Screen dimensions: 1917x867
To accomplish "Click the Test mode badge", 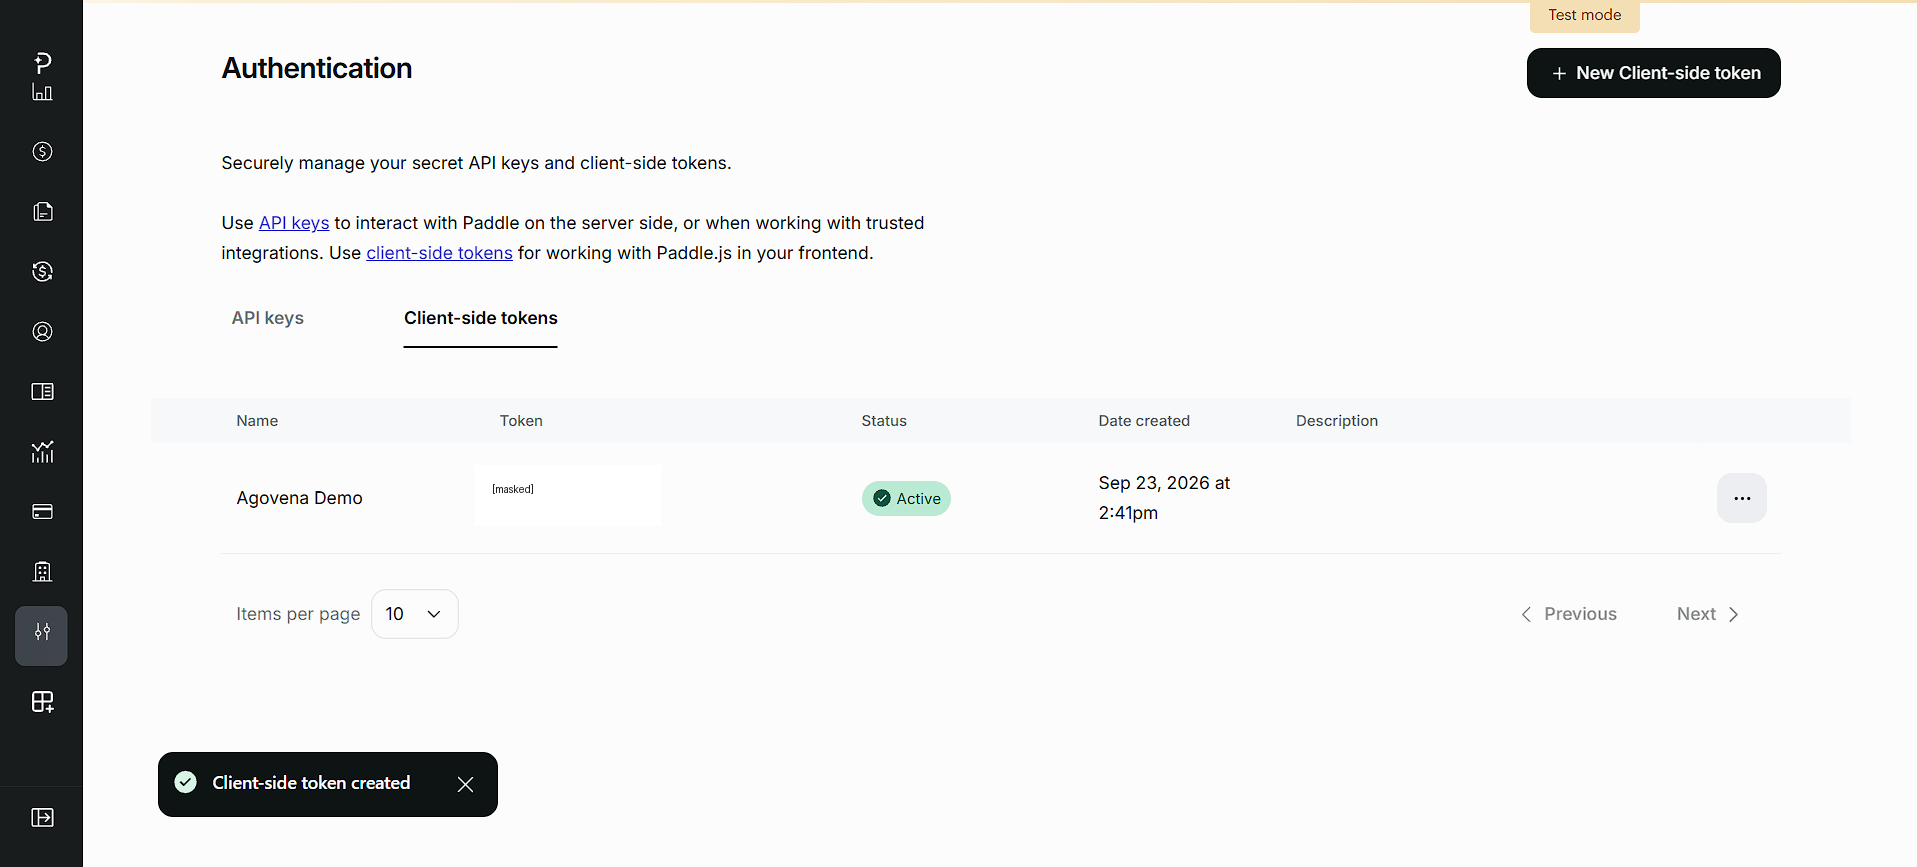I will pos(1585,16).
